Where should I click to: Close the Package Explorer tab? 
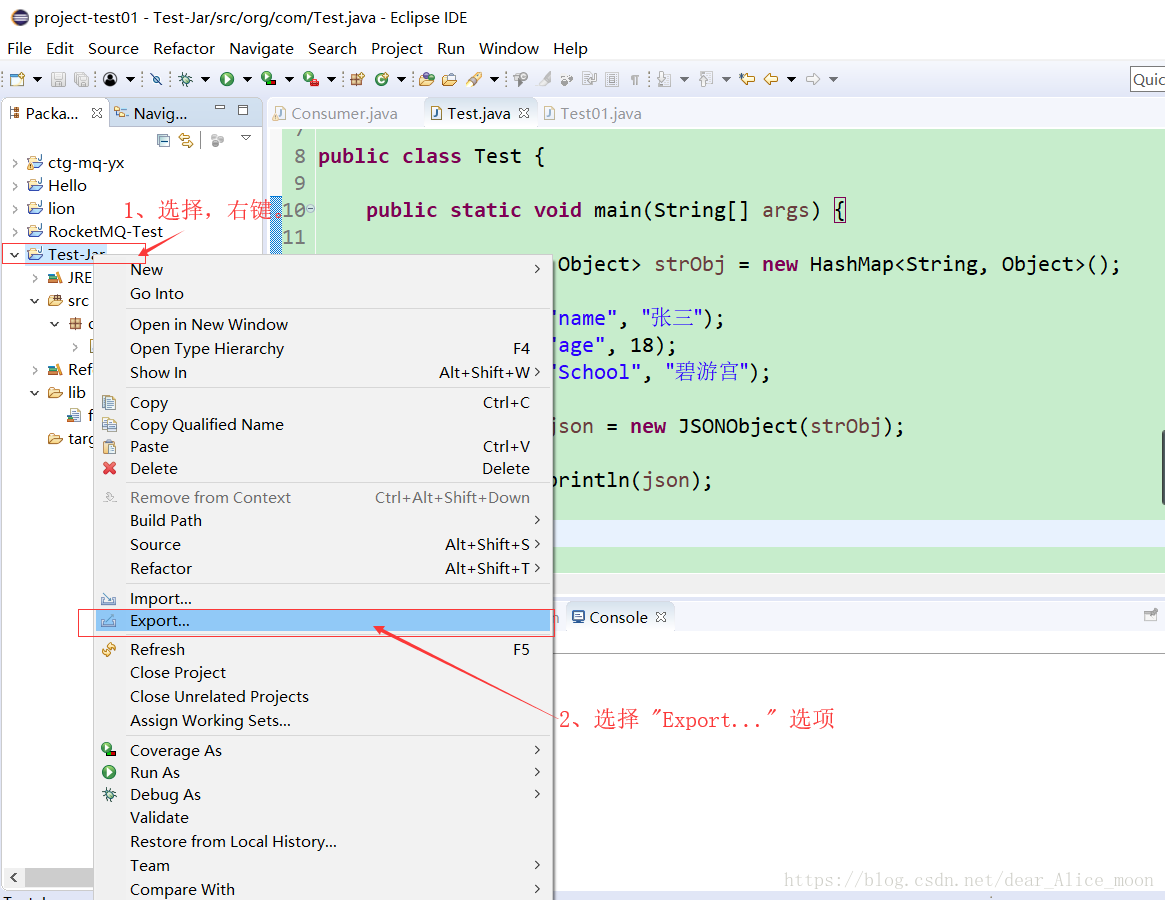pos(97,113)
